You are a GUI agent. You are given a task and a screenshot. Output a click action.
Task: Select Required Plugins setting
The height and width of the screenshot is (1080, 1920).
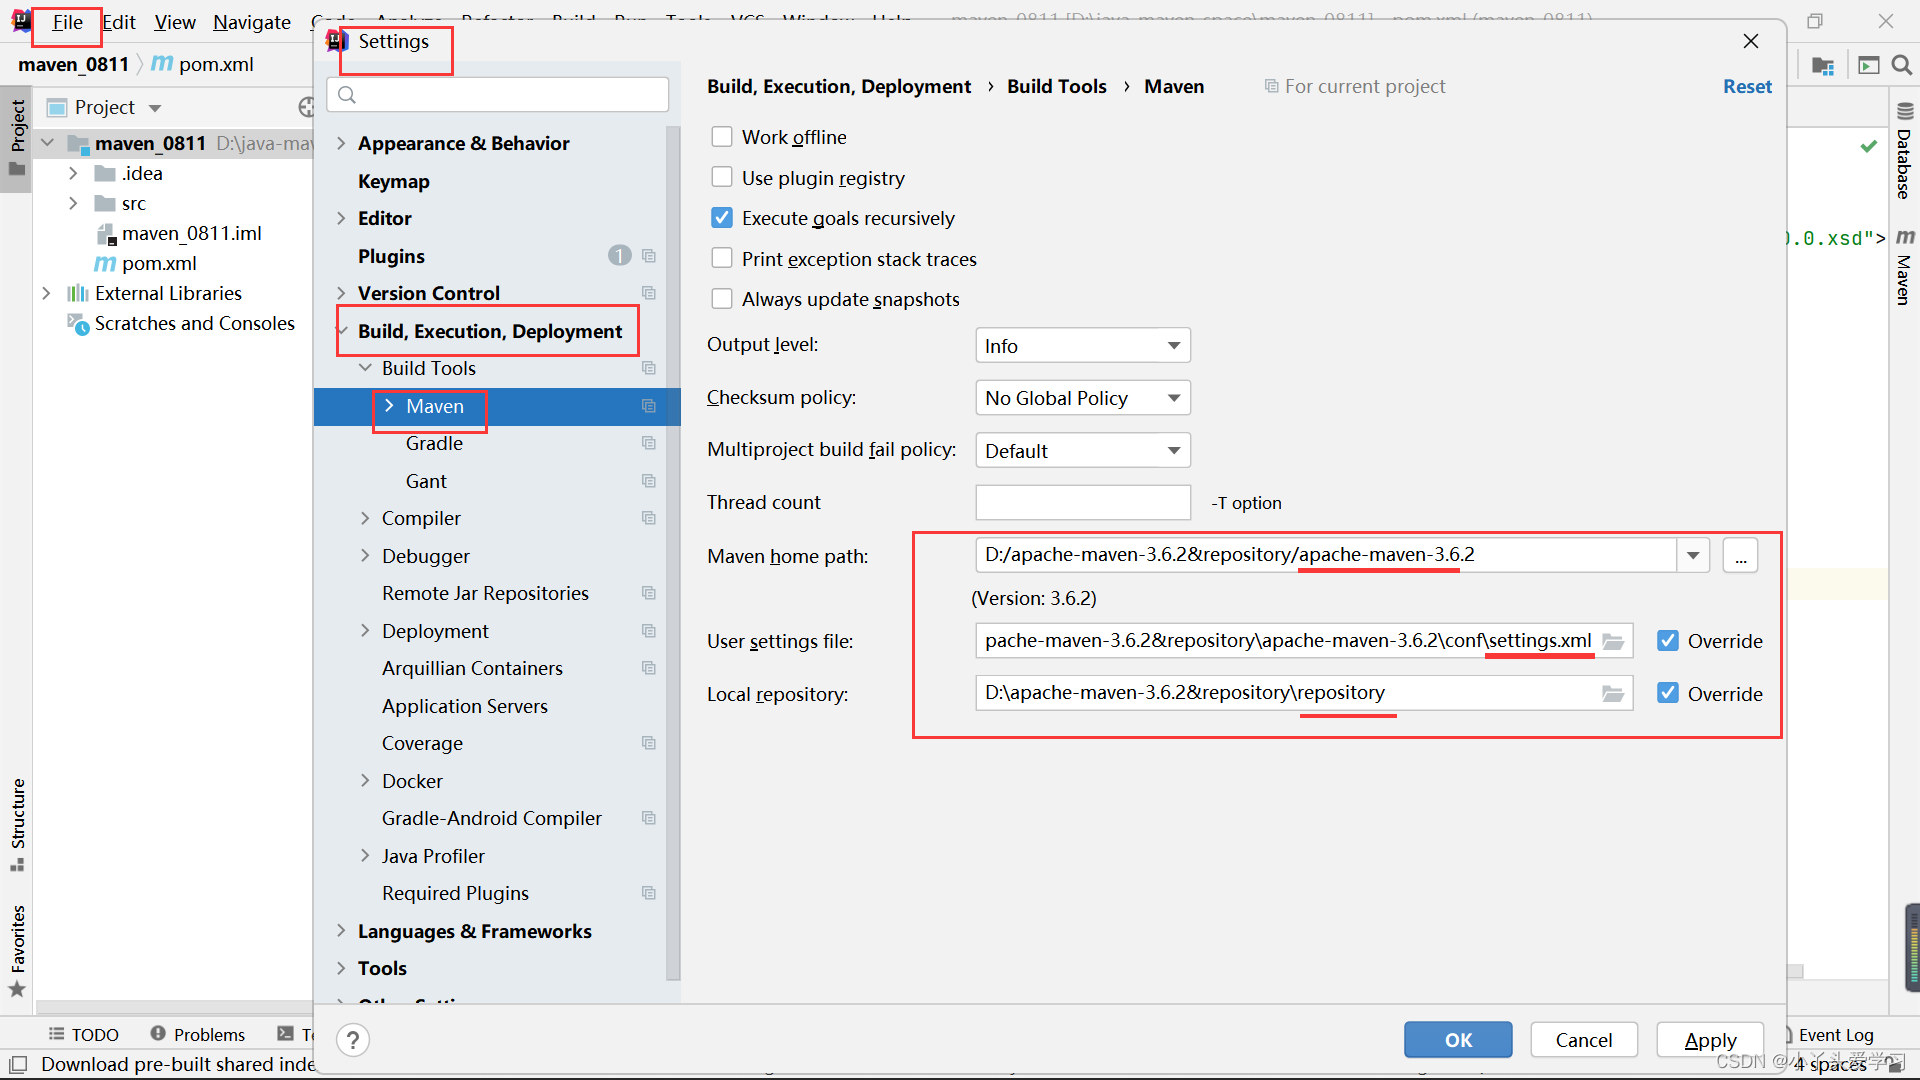455,893
